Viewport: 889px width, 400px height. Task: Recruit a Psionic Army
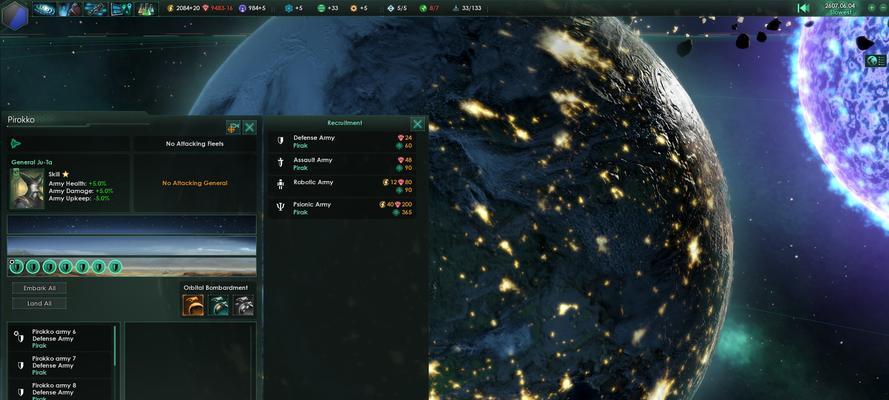coord(342,208)
